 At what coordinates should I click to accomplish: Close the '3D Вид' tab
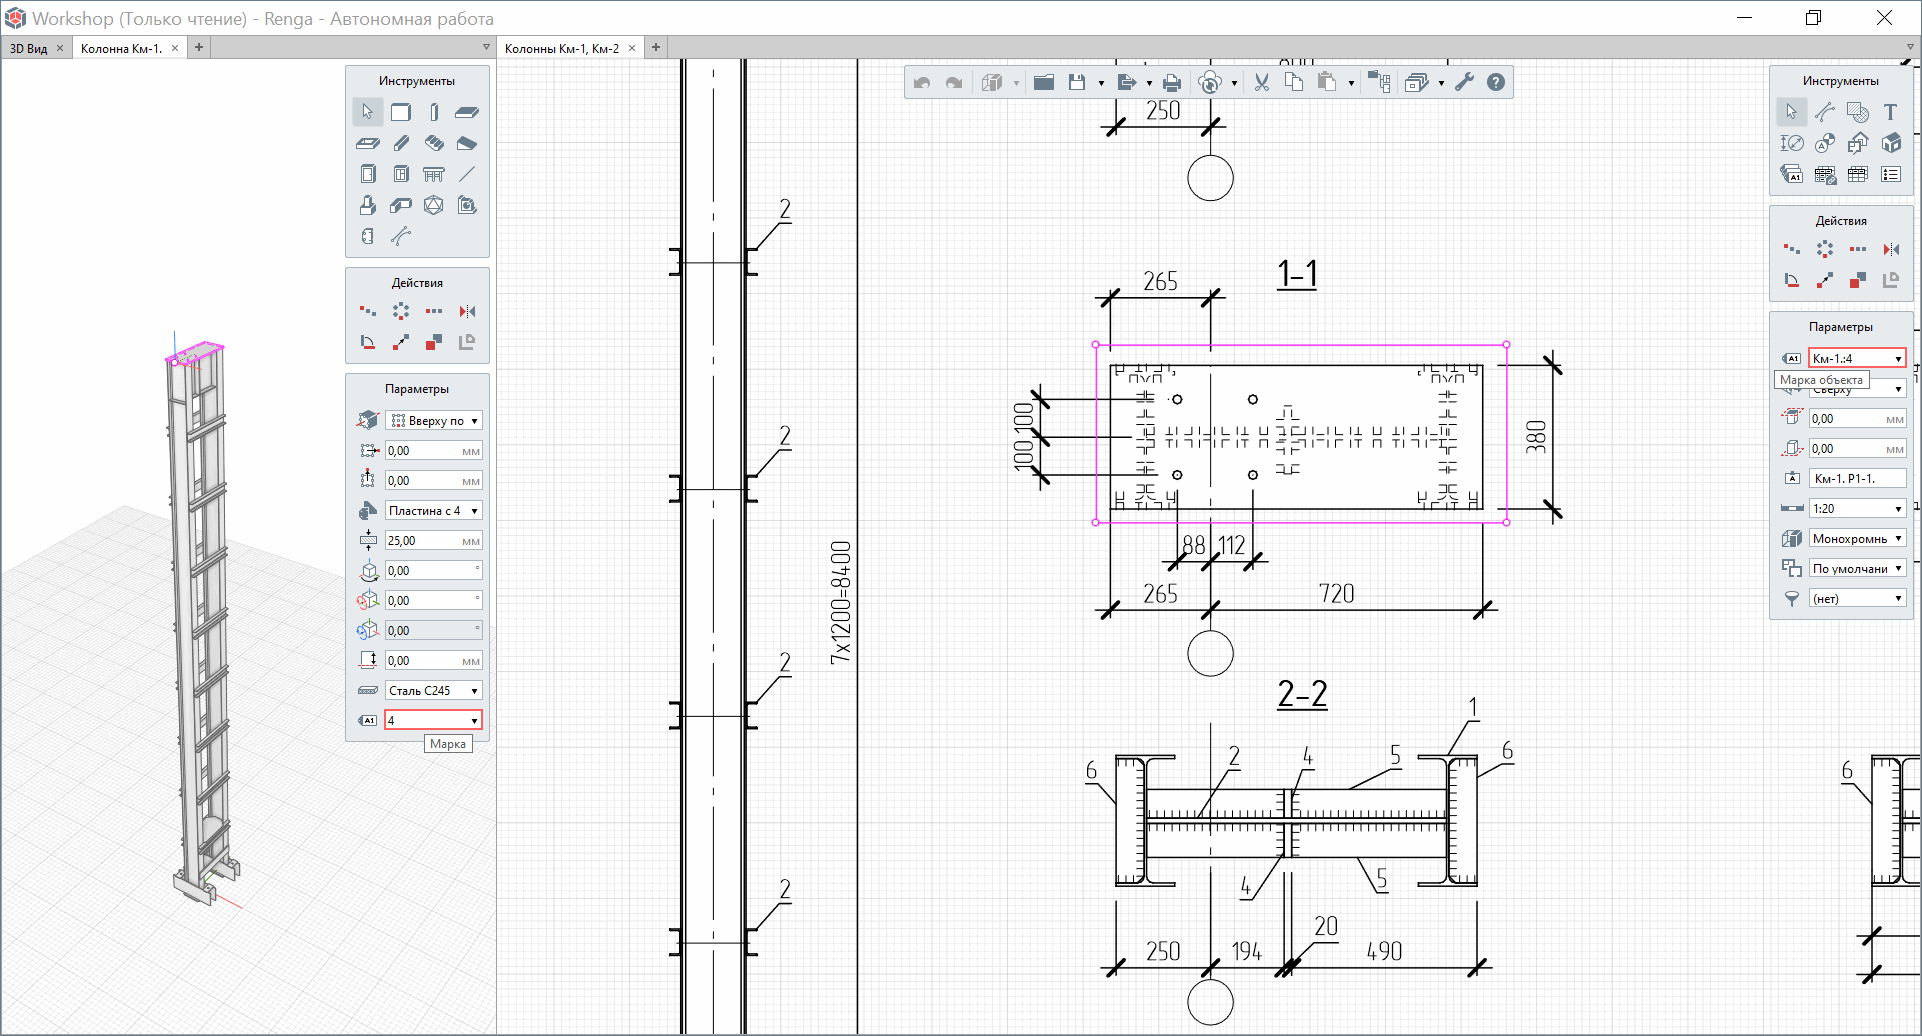(x=60, y=48)
